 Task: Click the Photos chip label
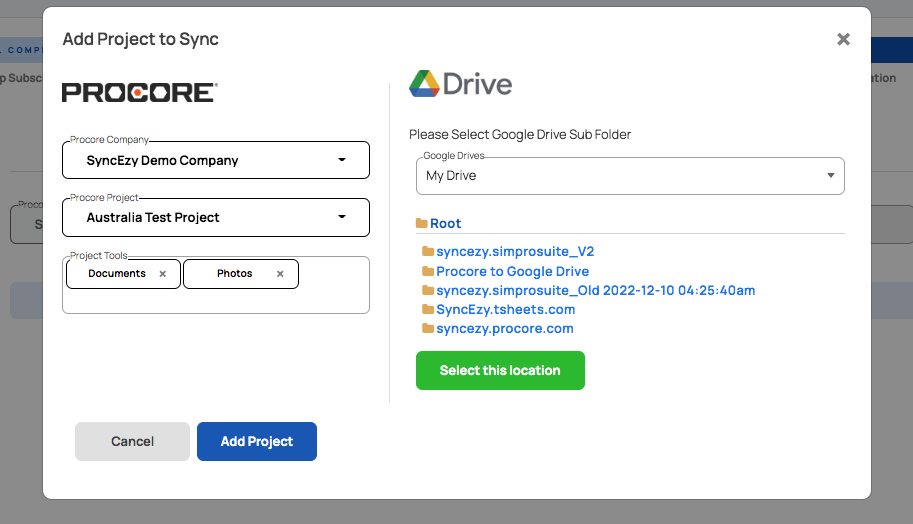coord(235,273)
